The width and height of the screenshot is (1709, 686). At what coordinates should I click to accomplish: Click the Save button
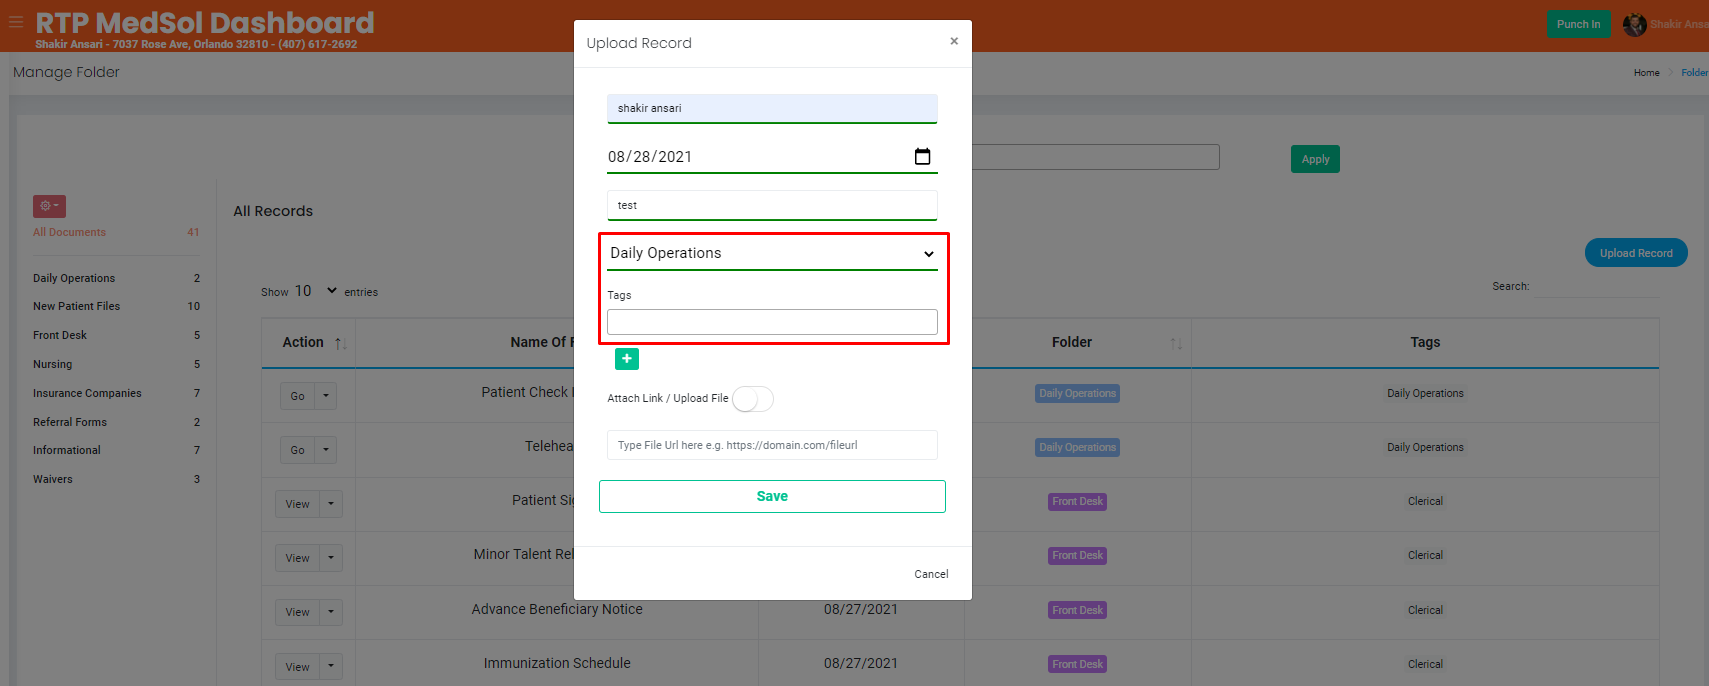coord(772,496)
